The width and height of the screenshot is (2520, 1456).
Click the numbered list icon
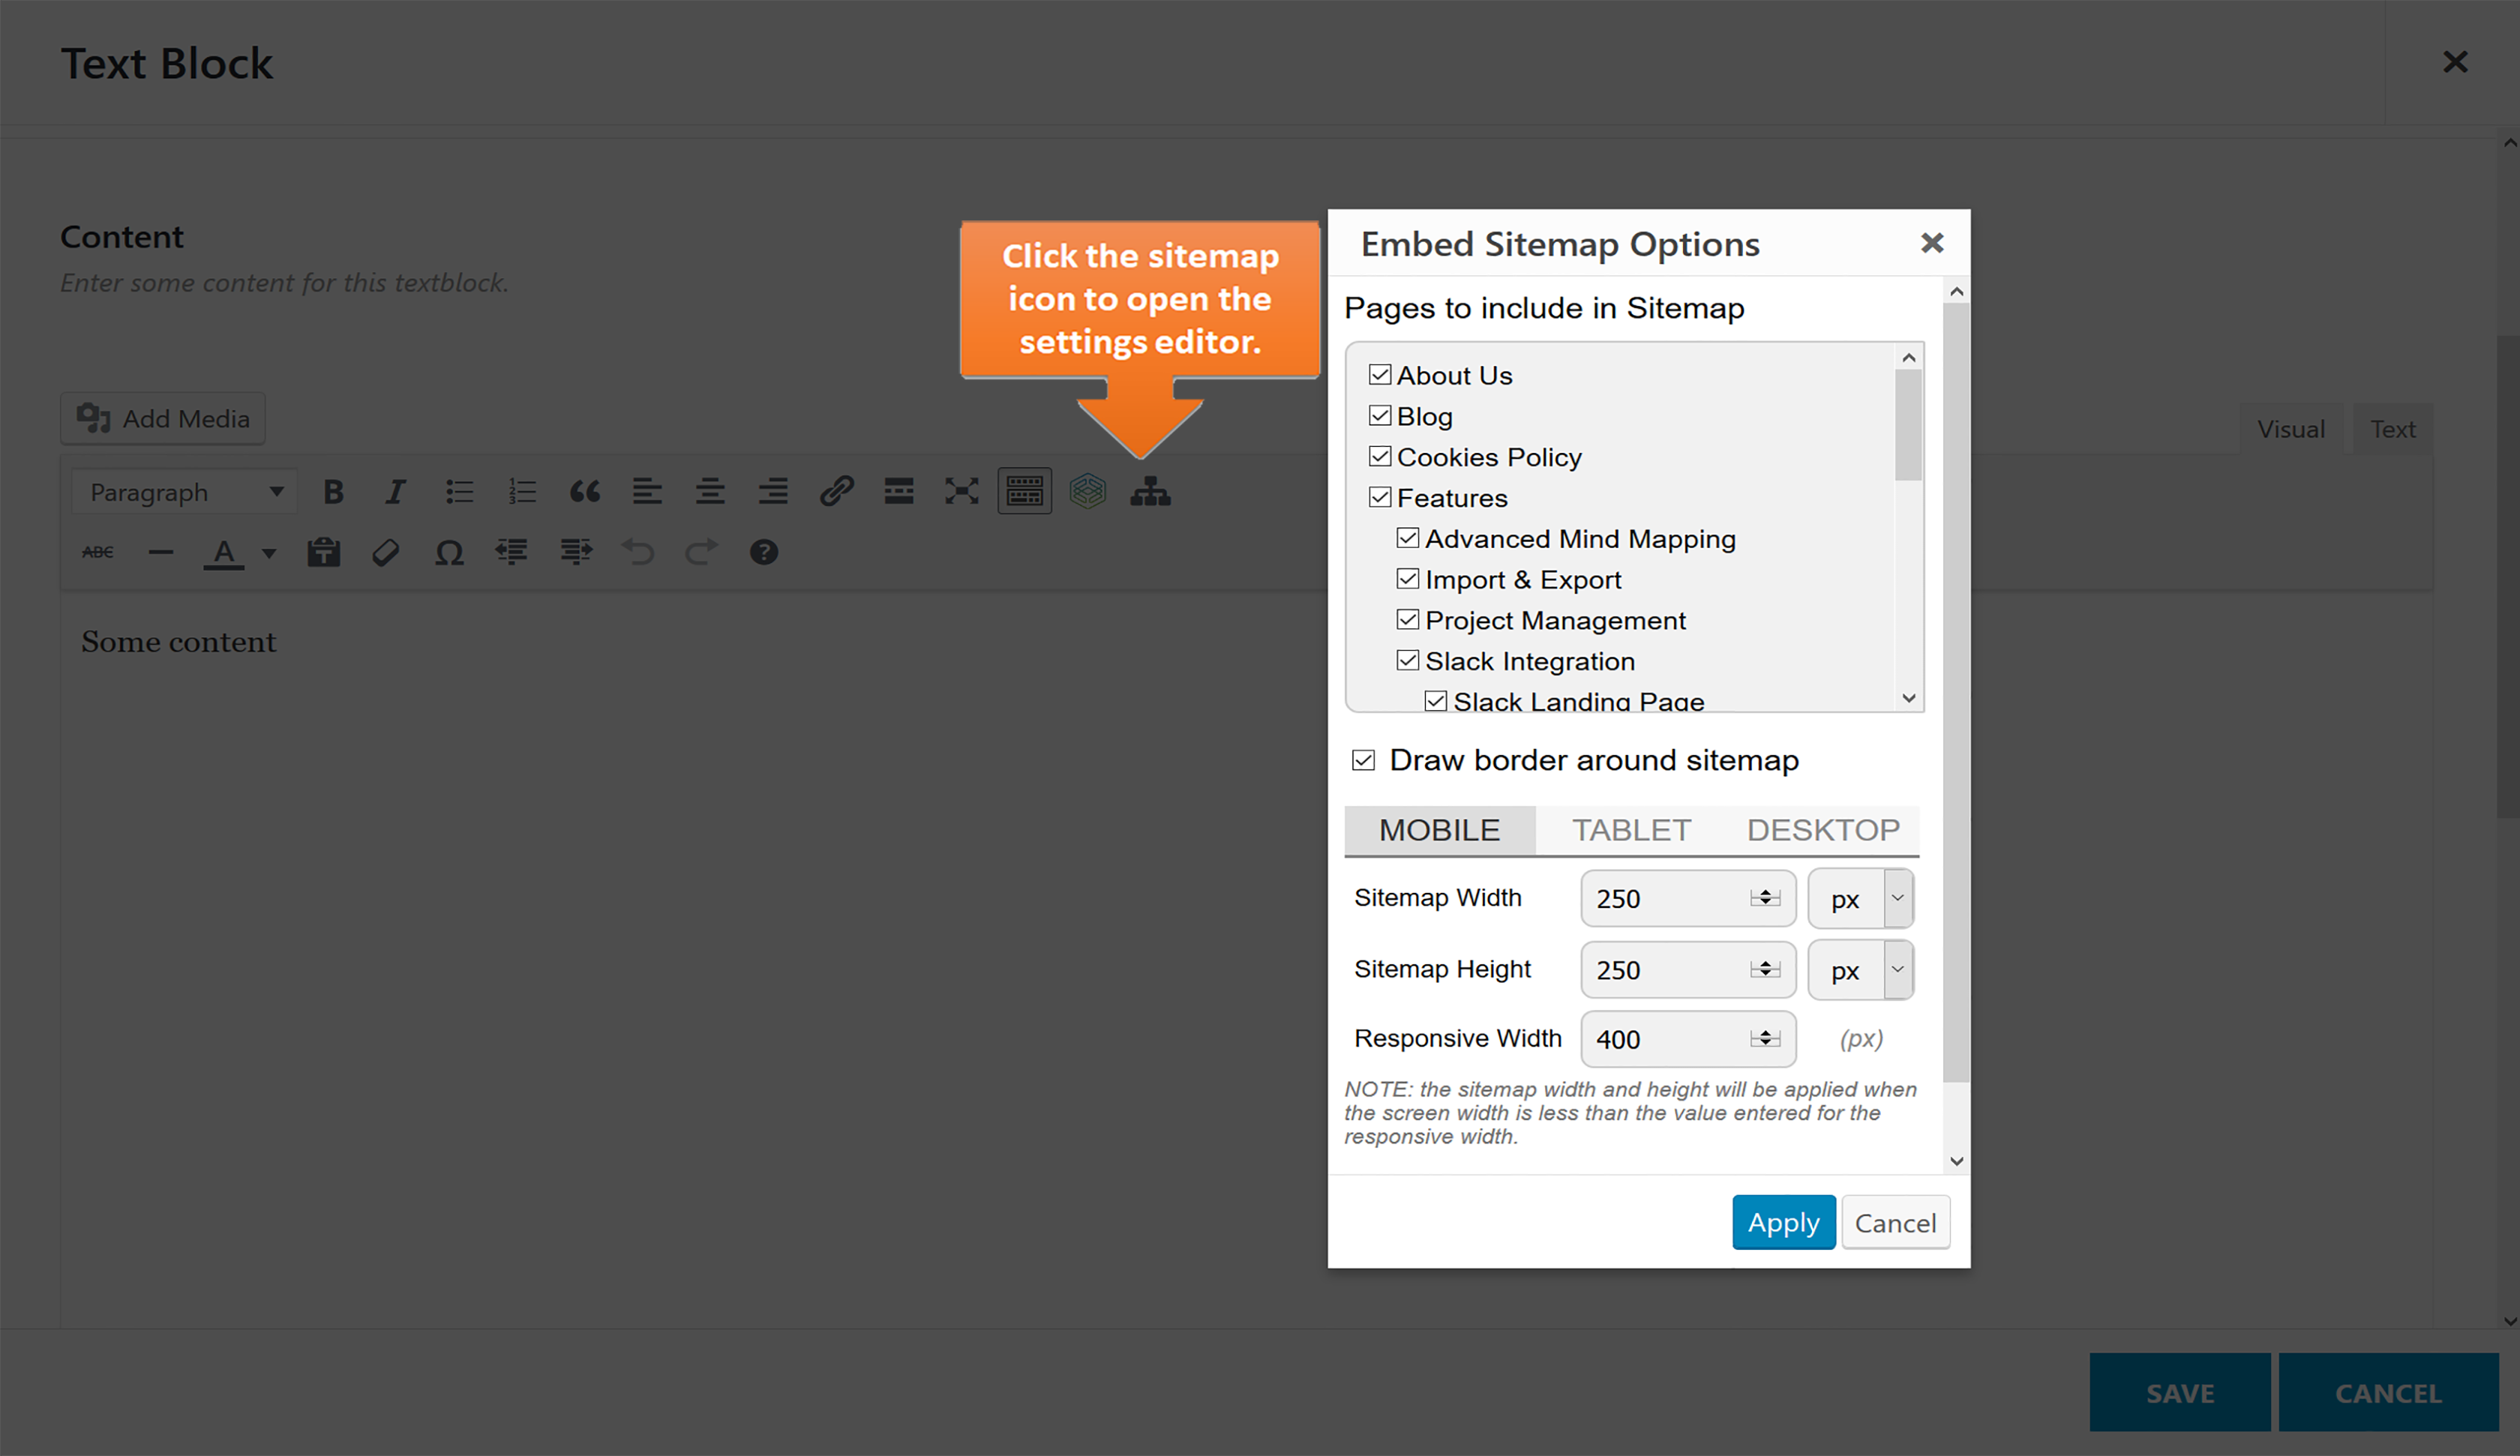pos(522,492)
